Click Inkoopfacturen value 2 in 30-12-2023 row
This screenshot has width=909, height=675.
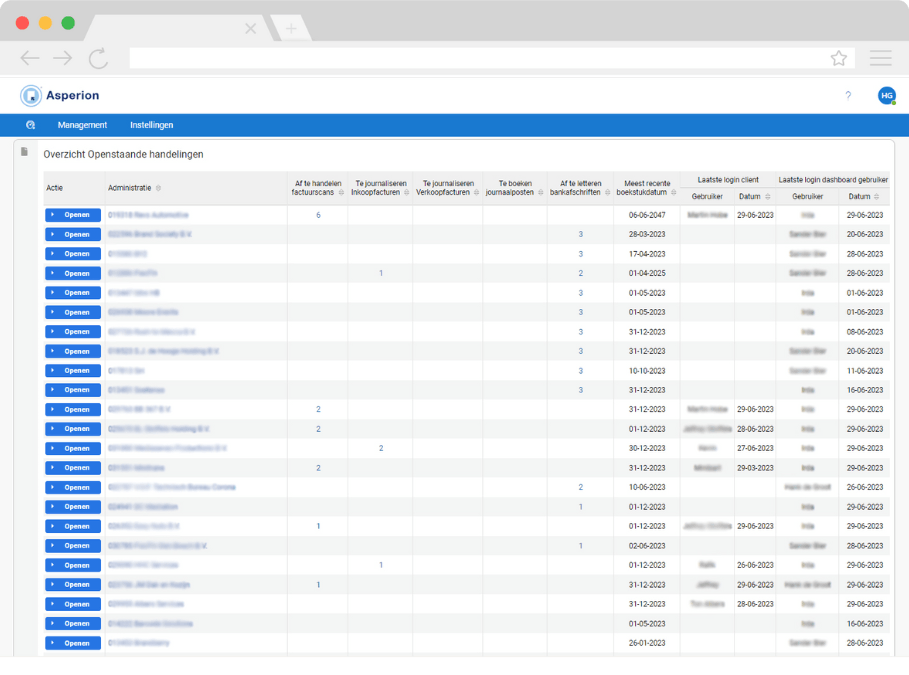[381, 448]
